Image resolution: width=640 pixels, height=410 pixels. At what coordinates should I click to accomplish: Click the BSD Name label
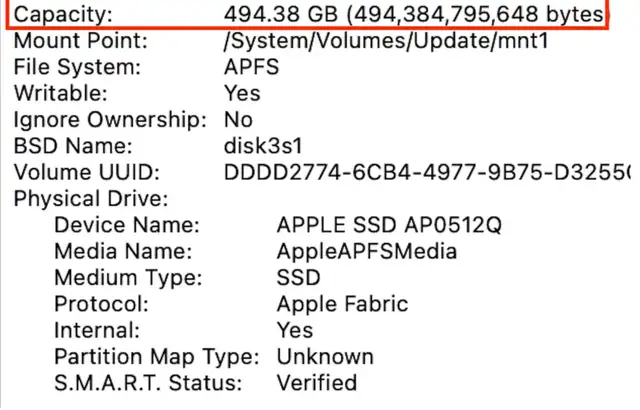[x=73, y=146]
